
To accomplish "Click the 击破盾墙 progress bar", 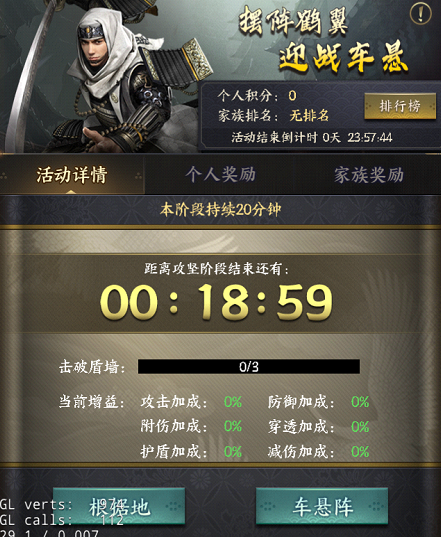I will (x=249, y=367).
